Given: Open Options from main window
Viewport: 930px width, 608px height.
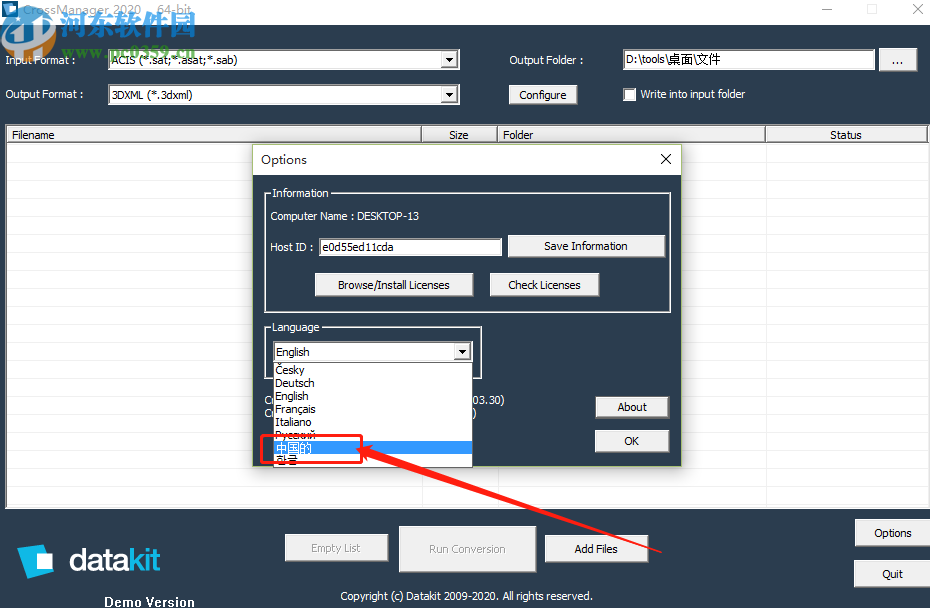Looking at the screenshot, I should coord(892,533).
